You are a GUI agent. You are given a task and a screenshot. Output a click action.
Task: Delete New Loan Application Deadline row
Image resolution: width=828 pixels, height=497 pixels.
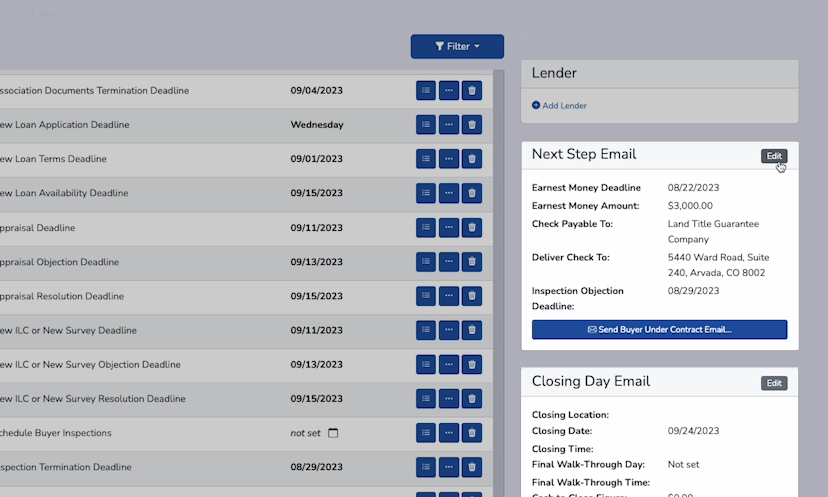pyautogui.click(x=472, y=125)
